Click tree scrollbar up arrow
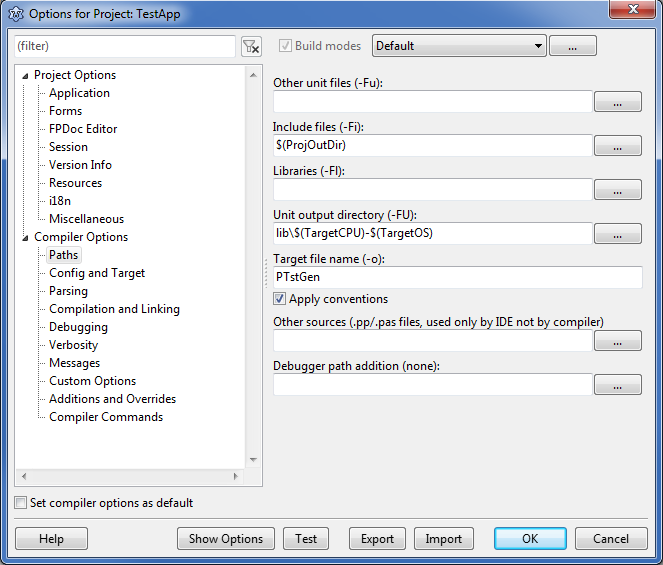This screenshot has height=565, width=663. [x=253, y=75]
